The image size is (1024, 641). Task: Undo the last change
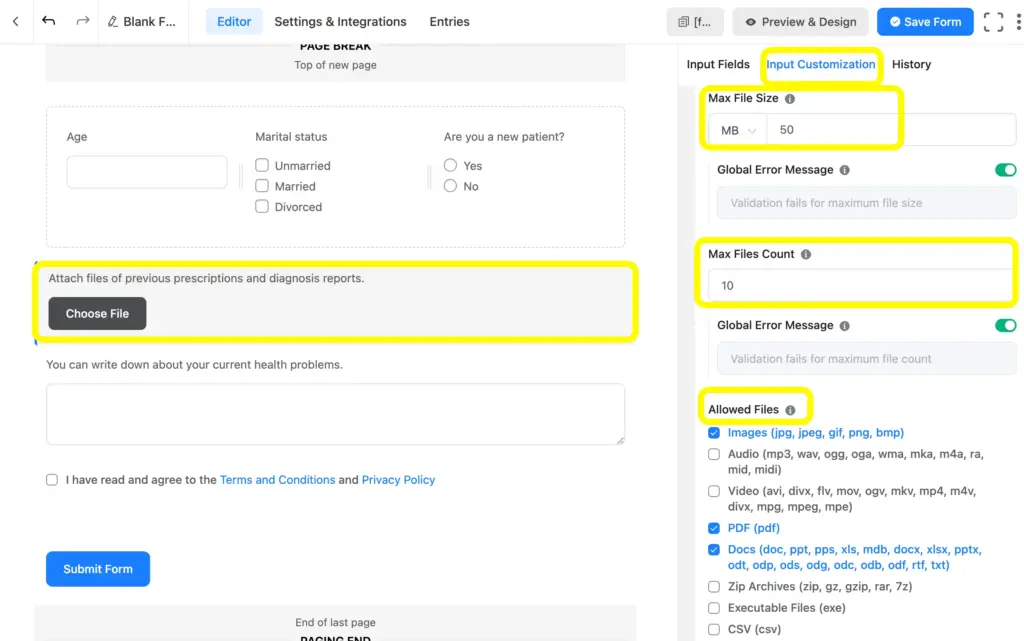(48, 21)
